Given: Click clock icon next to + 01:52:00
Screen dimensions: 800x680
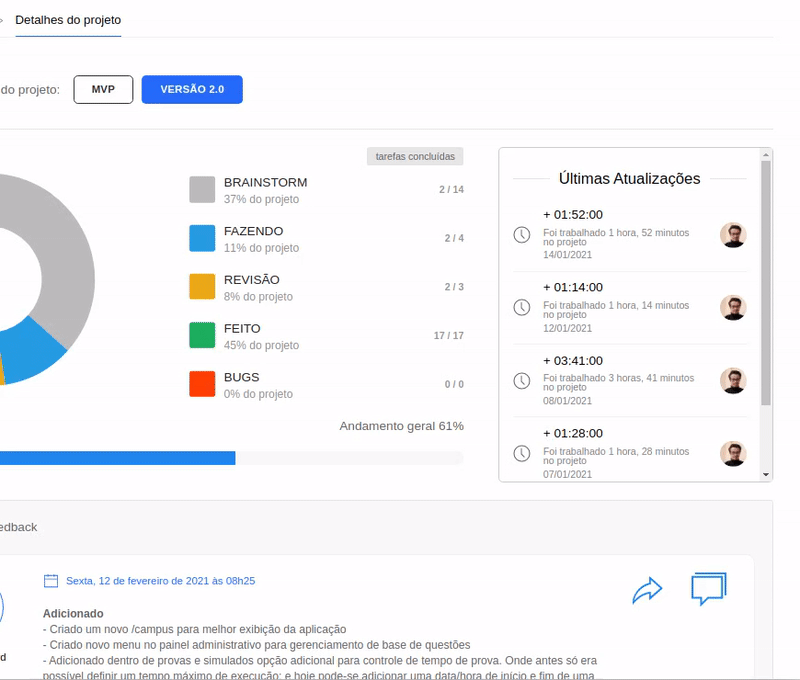Looking at the screenshot, I should (521, 235).
